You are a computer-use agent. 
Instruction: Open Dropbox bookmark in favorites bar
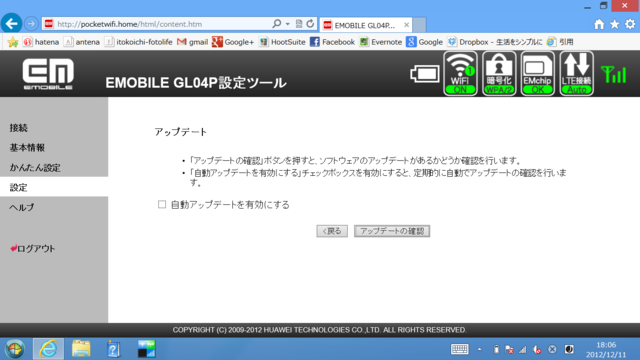[x=495, y=42]
